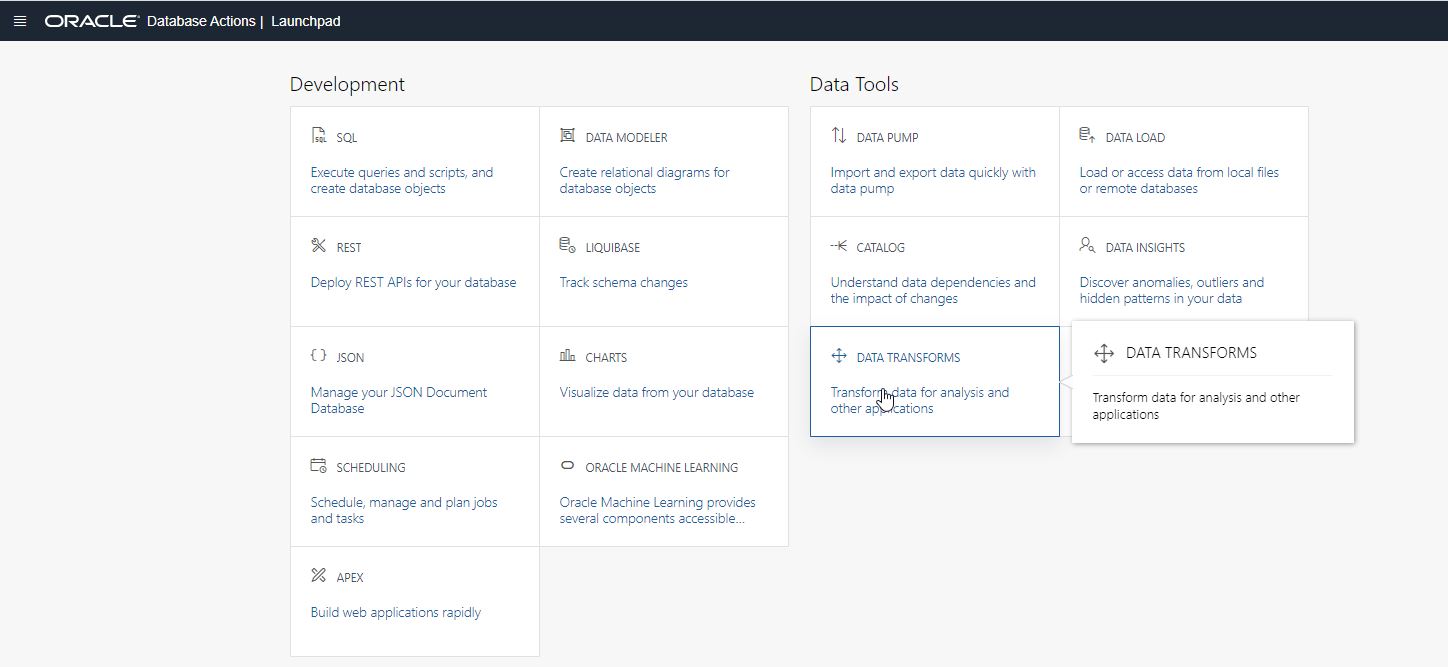Open 'Deploy REST APIs for your database' link
Viewport: 1448px width, 667px height.
coord(413,282)
